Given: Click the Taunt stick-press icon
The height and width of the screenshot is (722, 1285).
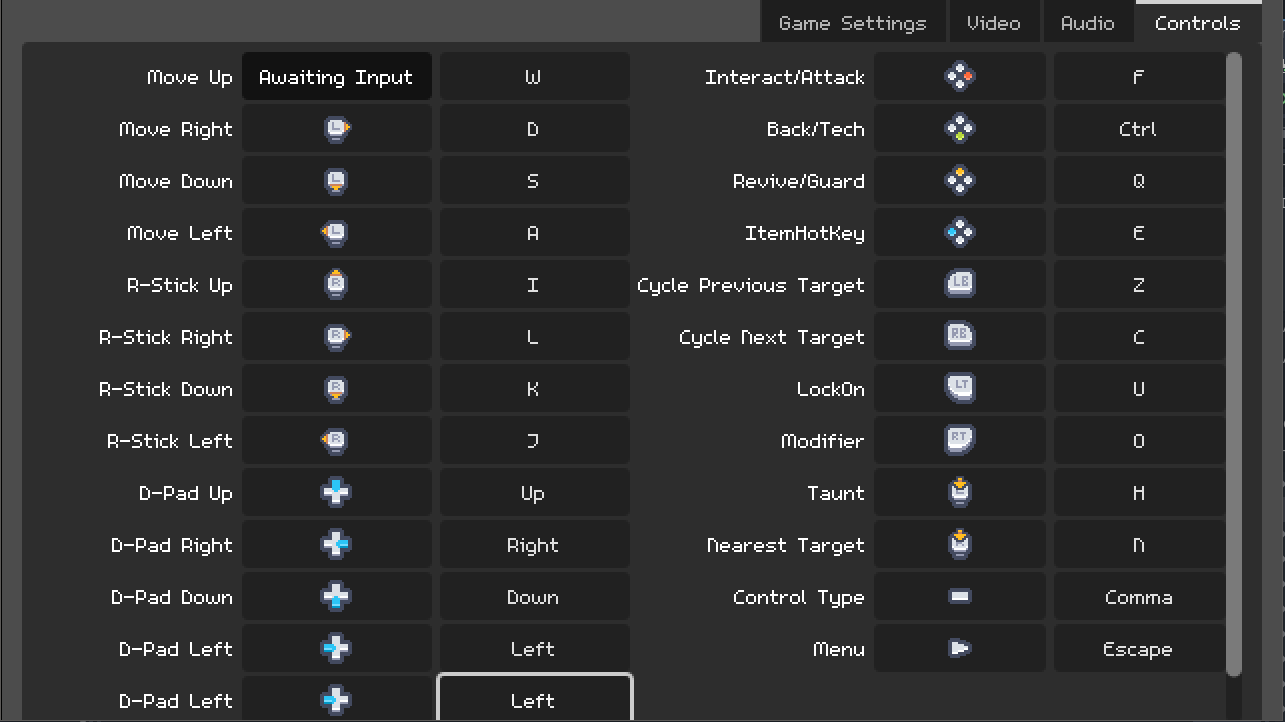Looking at the screenshot, I should [959, 493].
